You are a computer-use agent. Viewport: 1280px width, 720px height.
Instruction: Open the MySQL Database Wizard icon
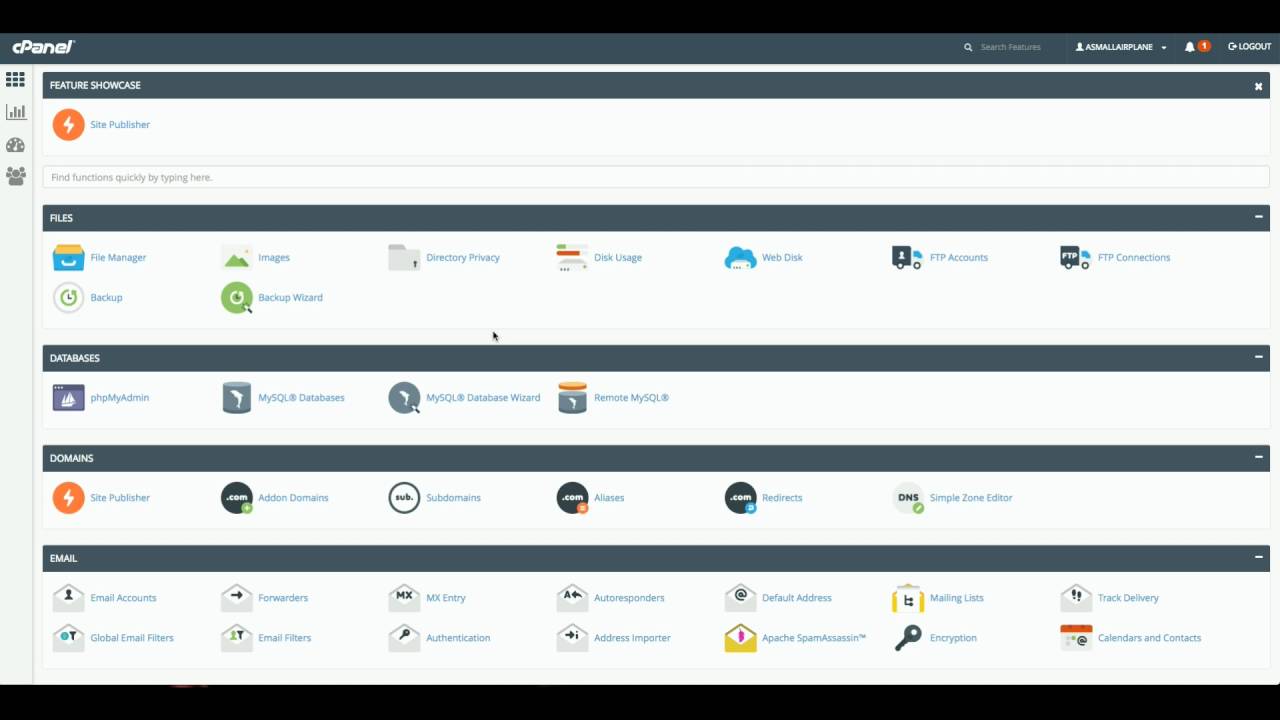pyautogui.click(x=404, y=397)
